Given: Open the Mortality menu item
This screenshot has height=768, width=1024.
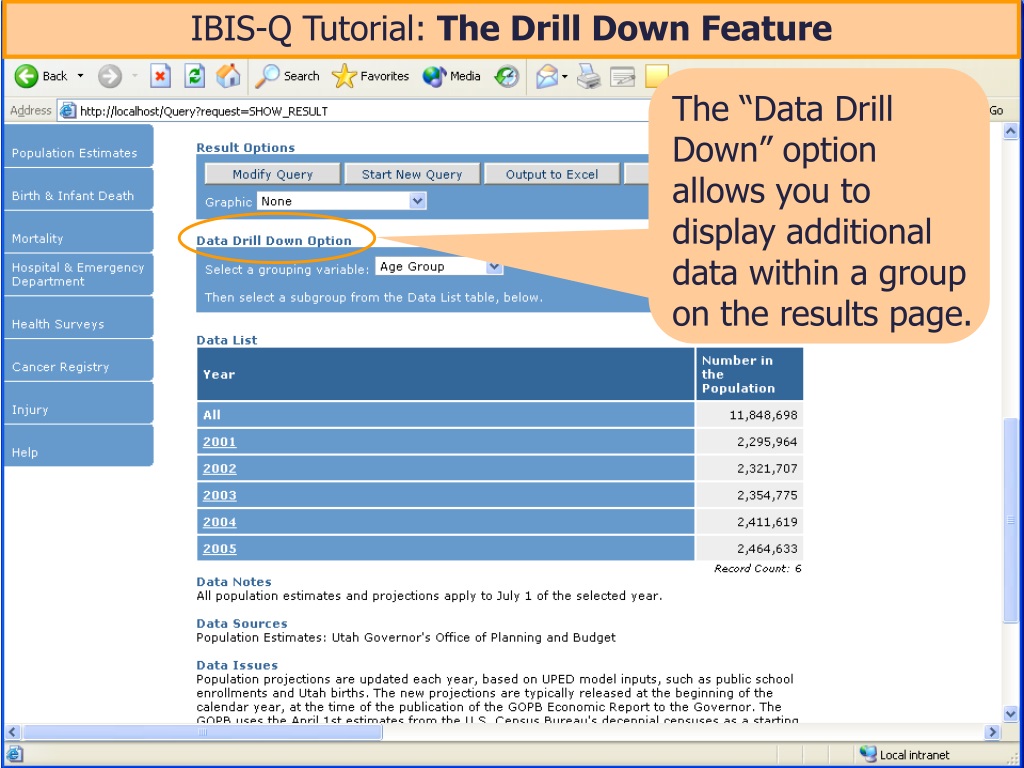Looking at the screenshot, I should tap(78, 232).
